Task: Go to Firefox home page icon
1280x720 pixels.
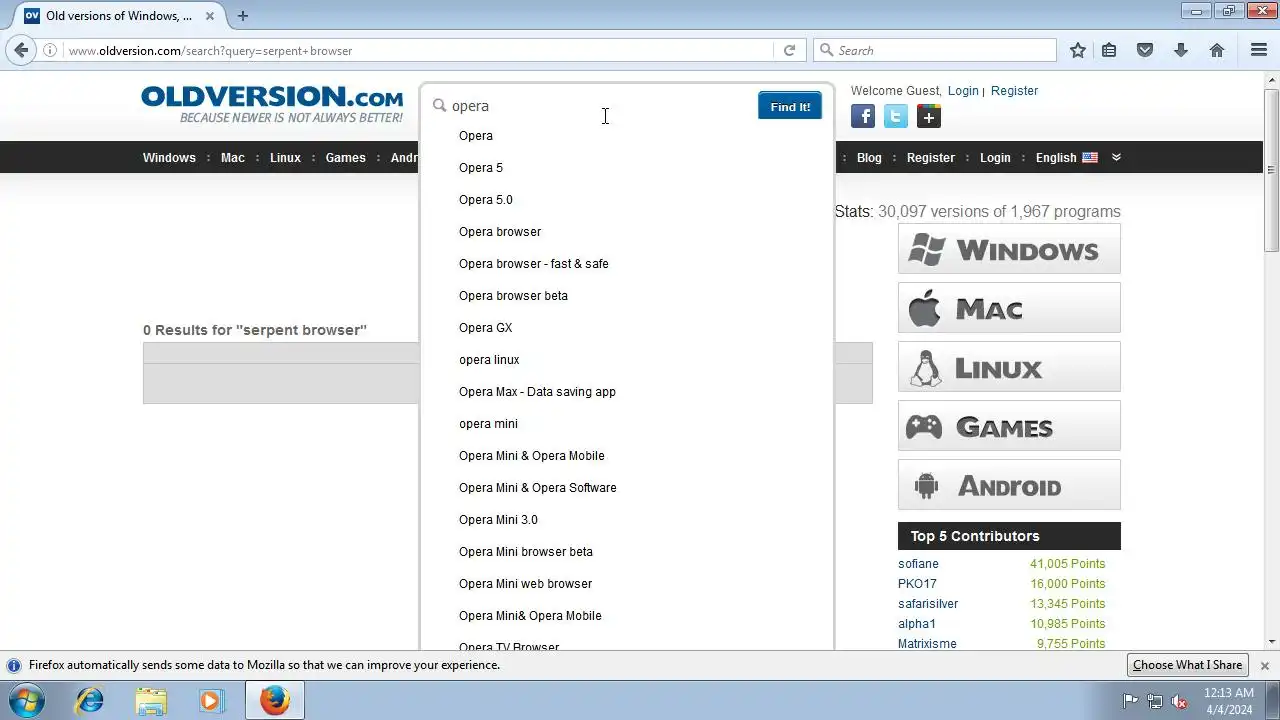Action: [x=1217, y=50]
